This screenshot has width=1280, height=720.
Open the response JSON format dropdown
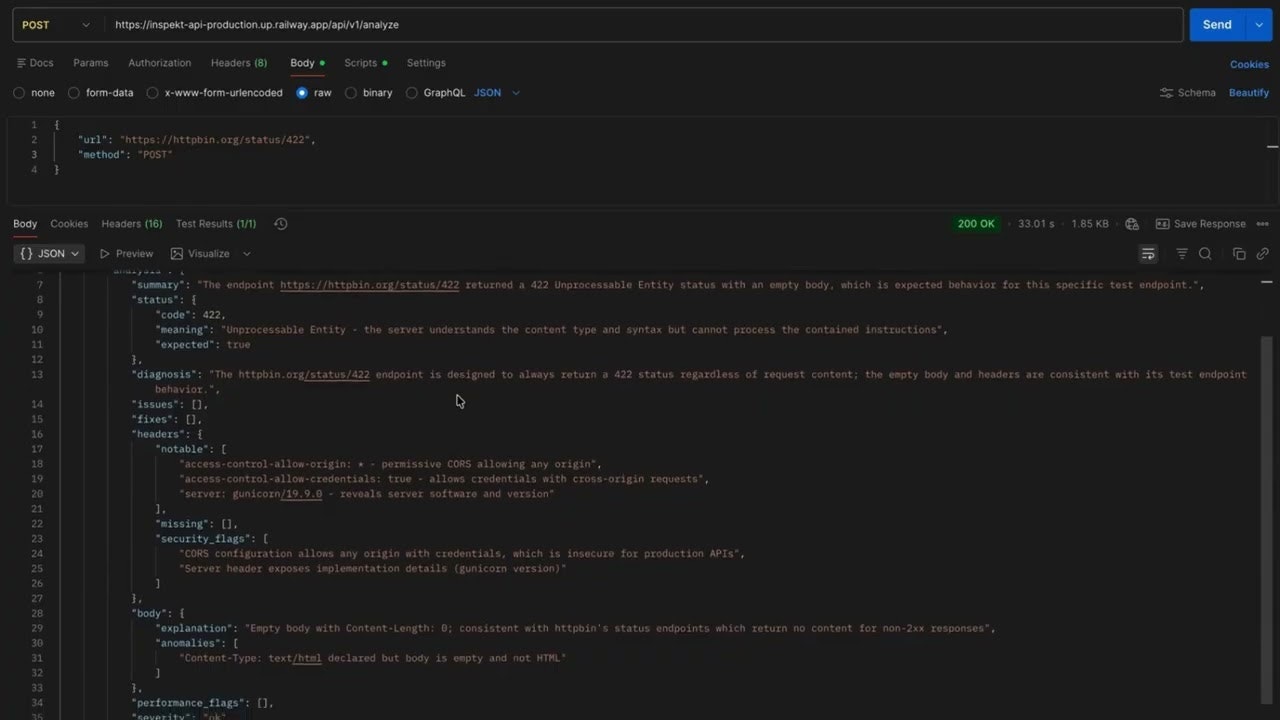point(49,254)
